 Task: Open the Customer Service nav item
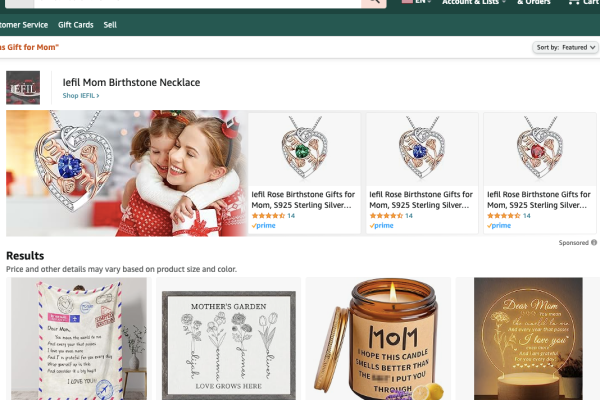[24, 25]
